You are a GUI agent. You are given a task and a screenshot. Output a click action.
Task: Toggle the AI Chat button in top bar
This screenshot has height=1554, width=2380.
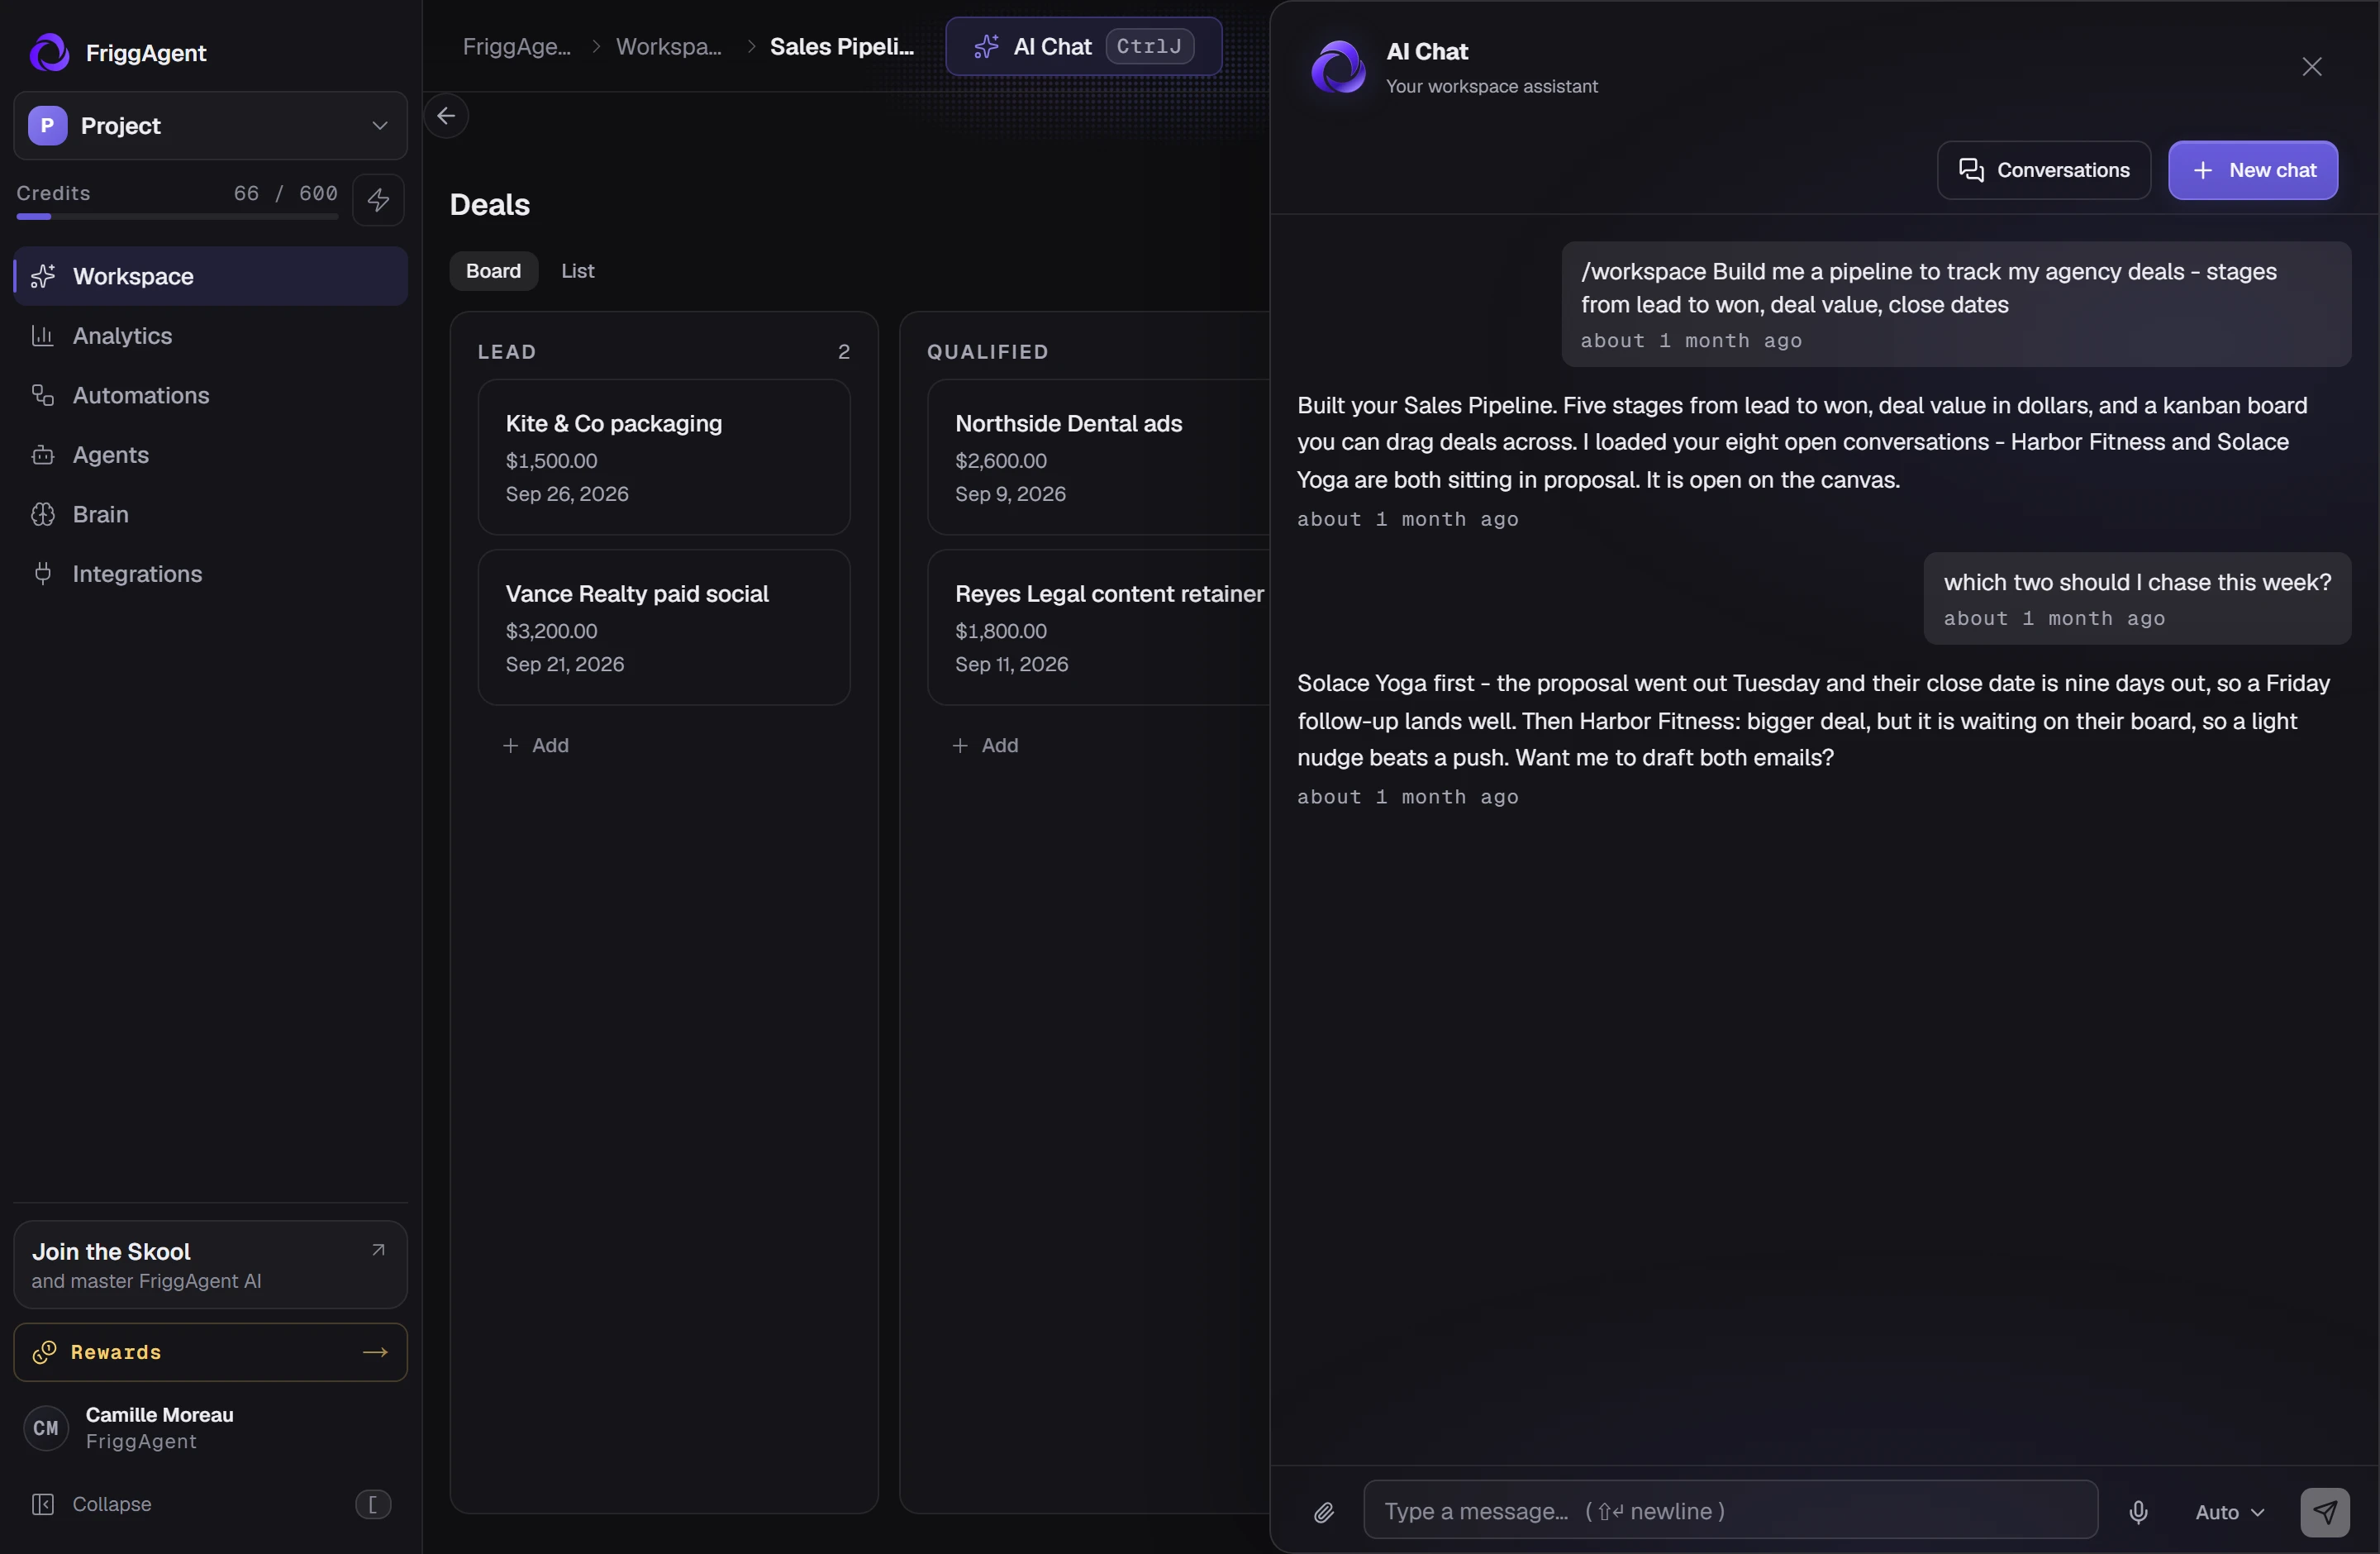pos(1084,46)
